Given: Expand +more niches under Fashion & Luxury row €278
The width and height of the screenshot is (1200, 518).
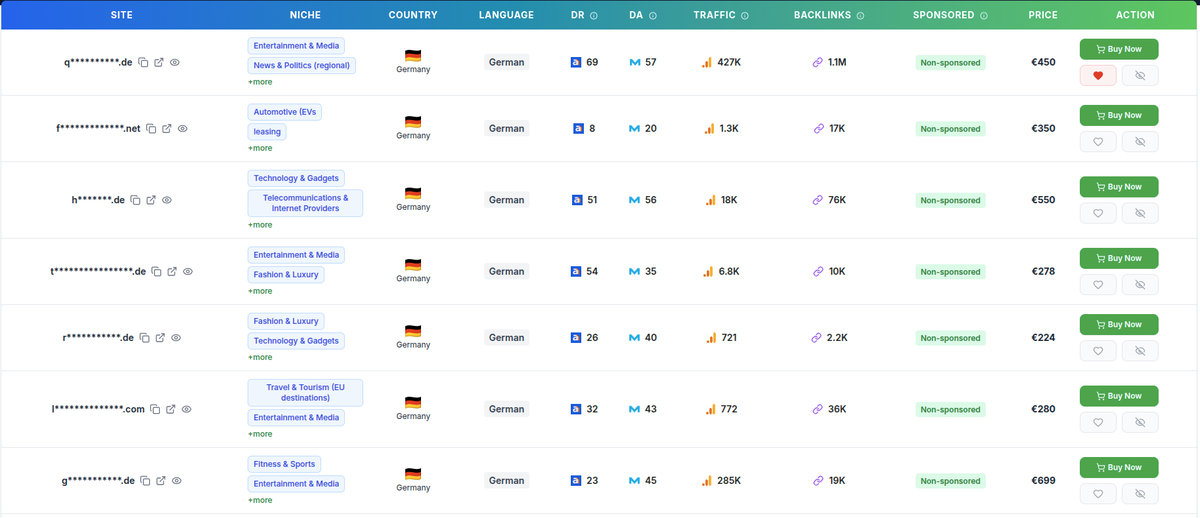Looking at the screenshot, I should point(260,291).
